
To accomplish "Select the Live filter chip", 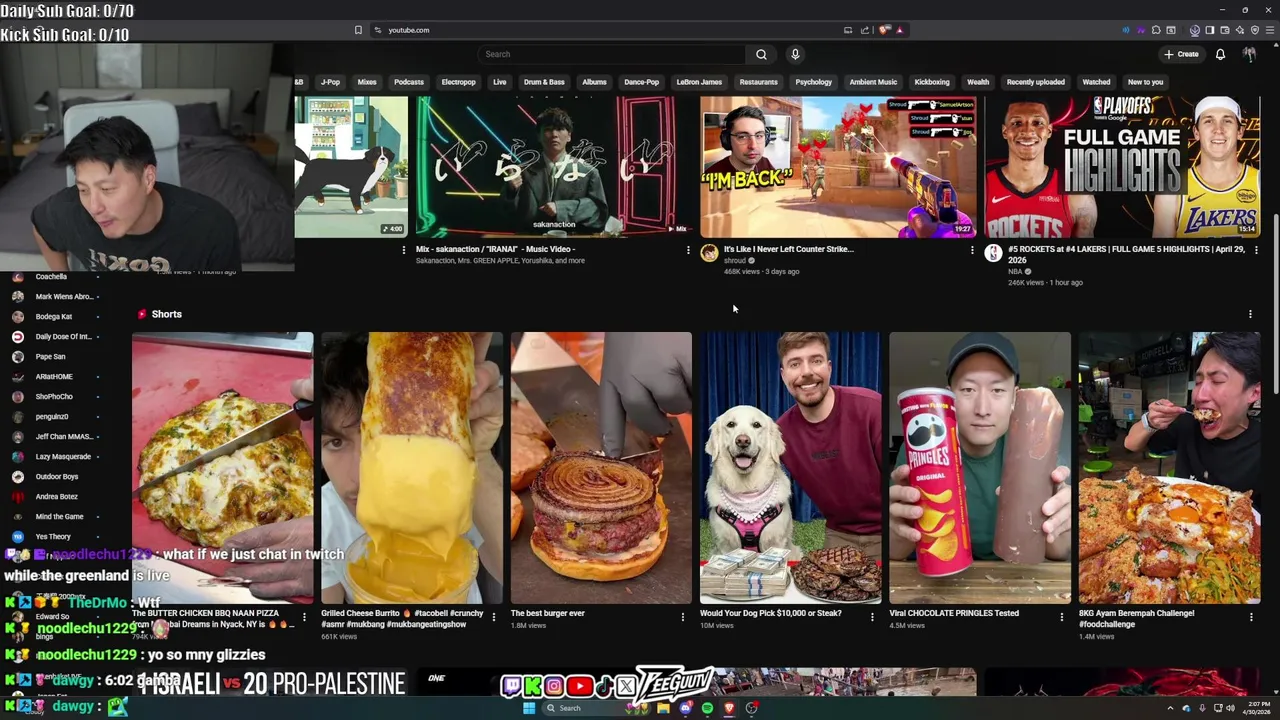I will (x=500, y=82).
